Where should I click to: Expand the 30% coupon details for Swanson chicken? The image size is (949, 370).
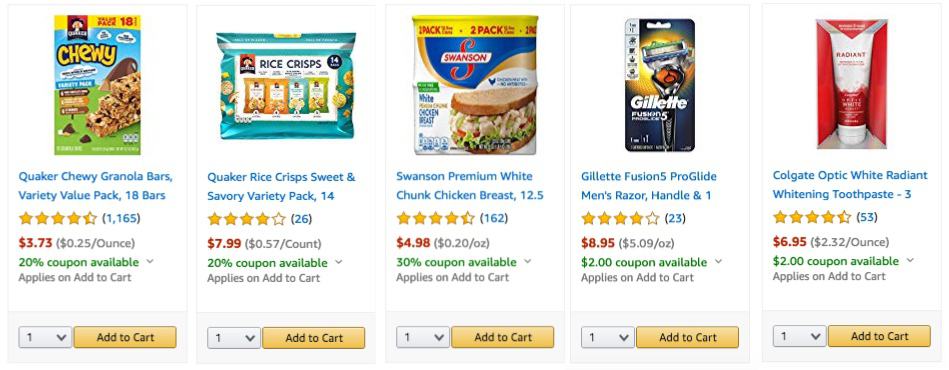(x=527, y=262)
